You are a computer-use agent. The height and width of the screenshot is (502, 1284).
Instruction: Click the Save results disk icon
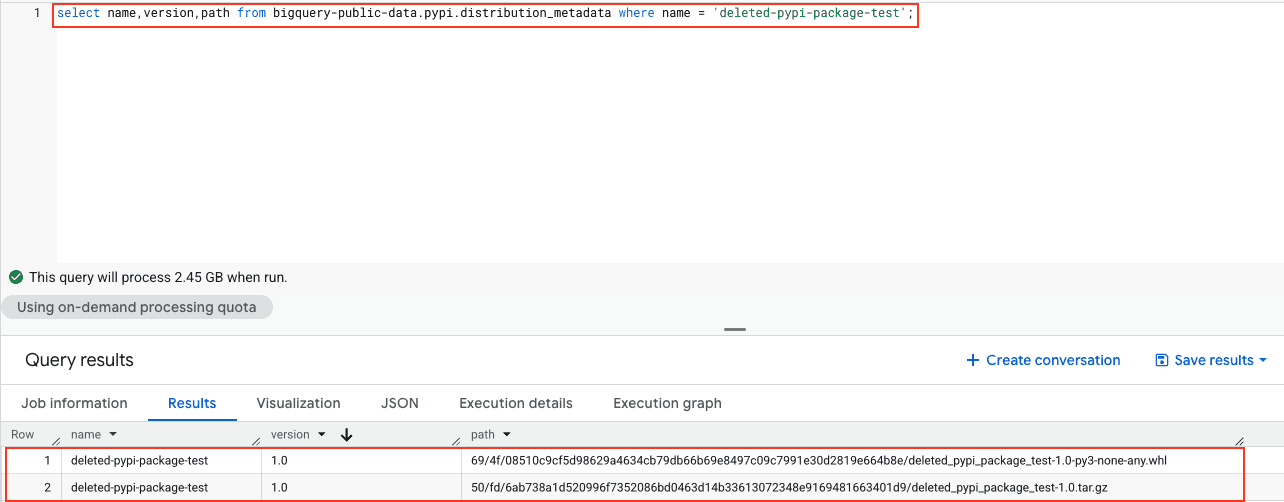[1161, 360]
